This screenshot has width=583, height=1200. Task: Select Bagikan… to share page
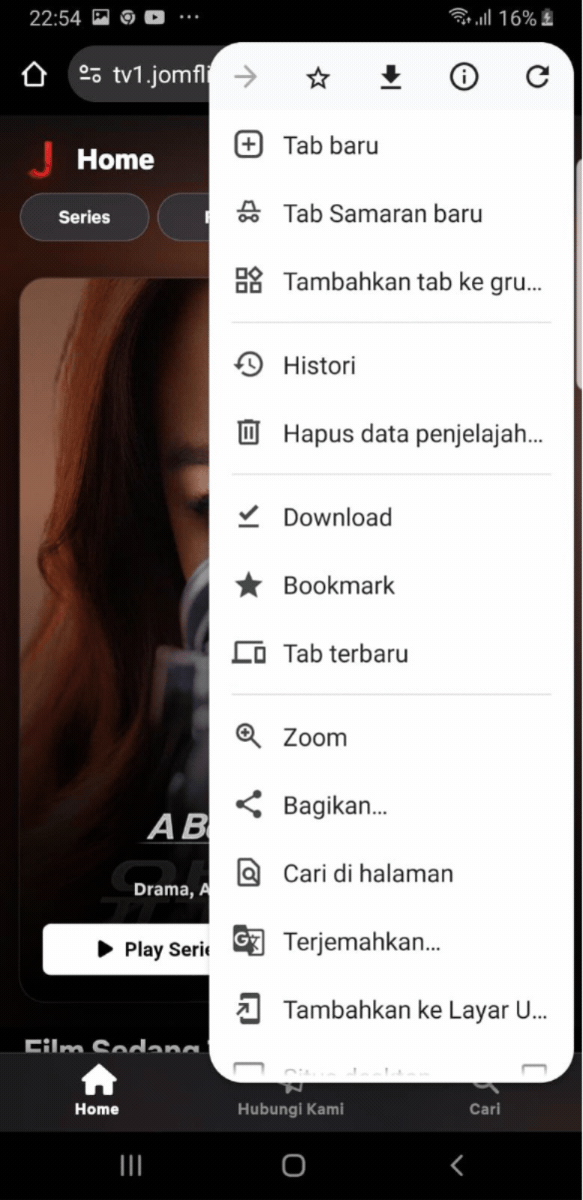[x=392, y=805]
